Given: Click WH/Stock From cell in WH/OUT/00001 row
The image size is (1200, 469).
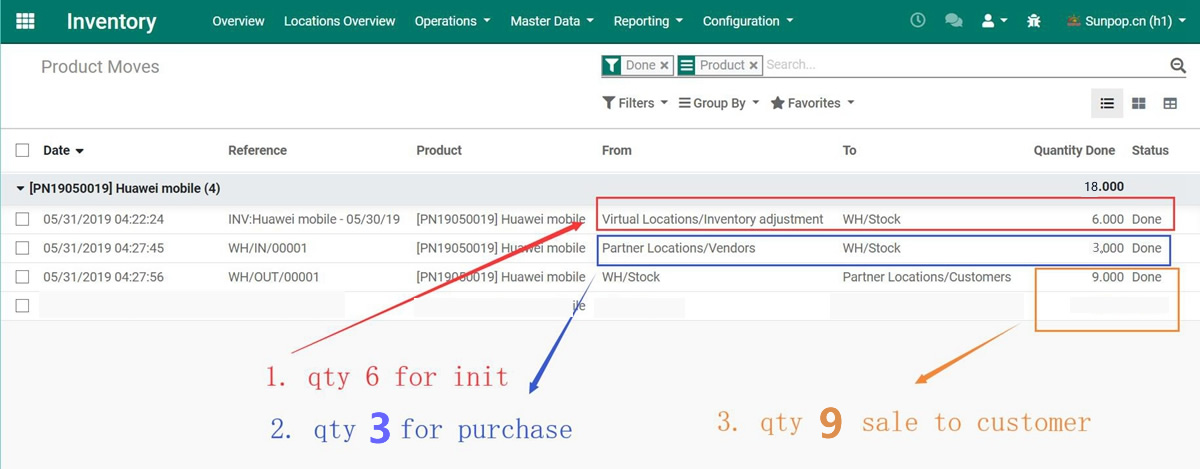Looking at the screenshot, I should [x=630, y=277].
